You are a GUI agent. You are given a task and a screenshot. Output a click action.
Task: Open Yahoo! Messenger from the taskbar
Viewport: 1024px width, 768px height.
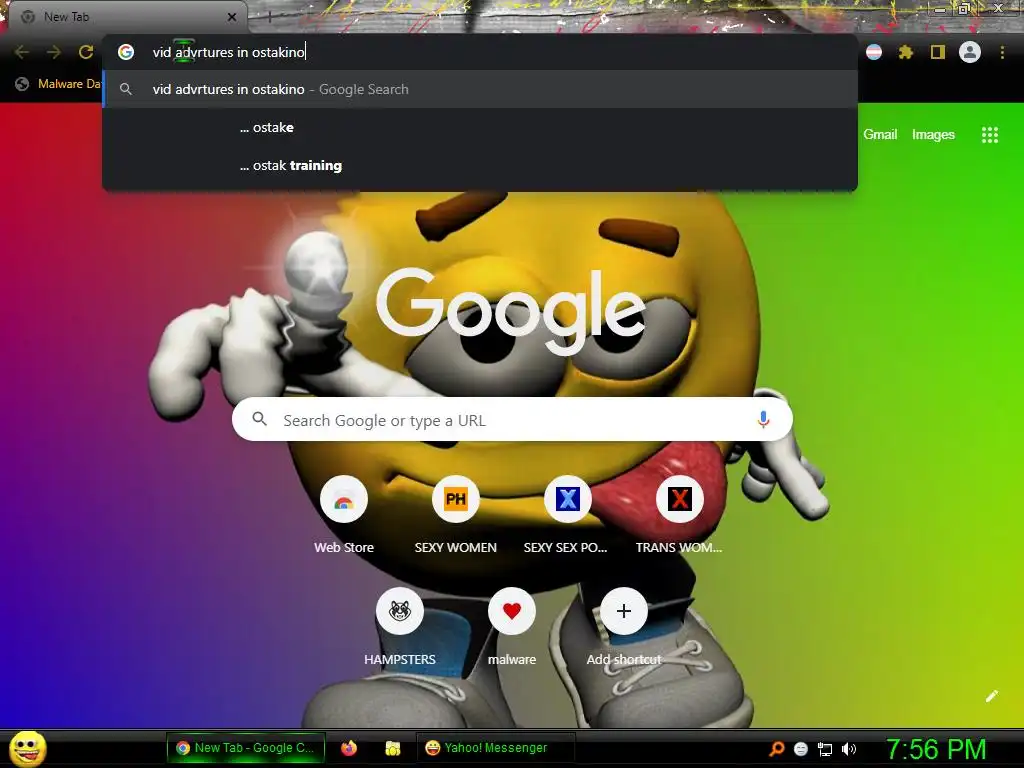[x=496, y=748]
